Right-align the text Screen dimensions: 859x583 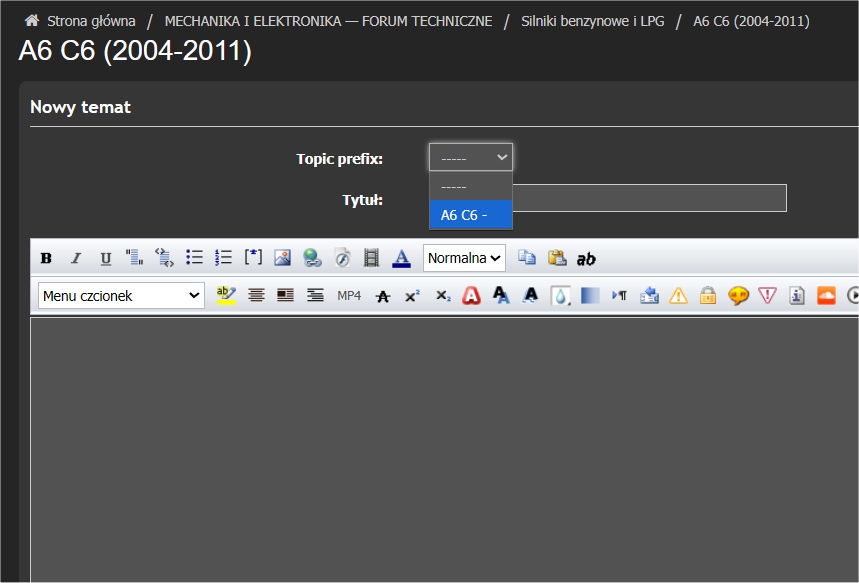[x=315, y=296]
